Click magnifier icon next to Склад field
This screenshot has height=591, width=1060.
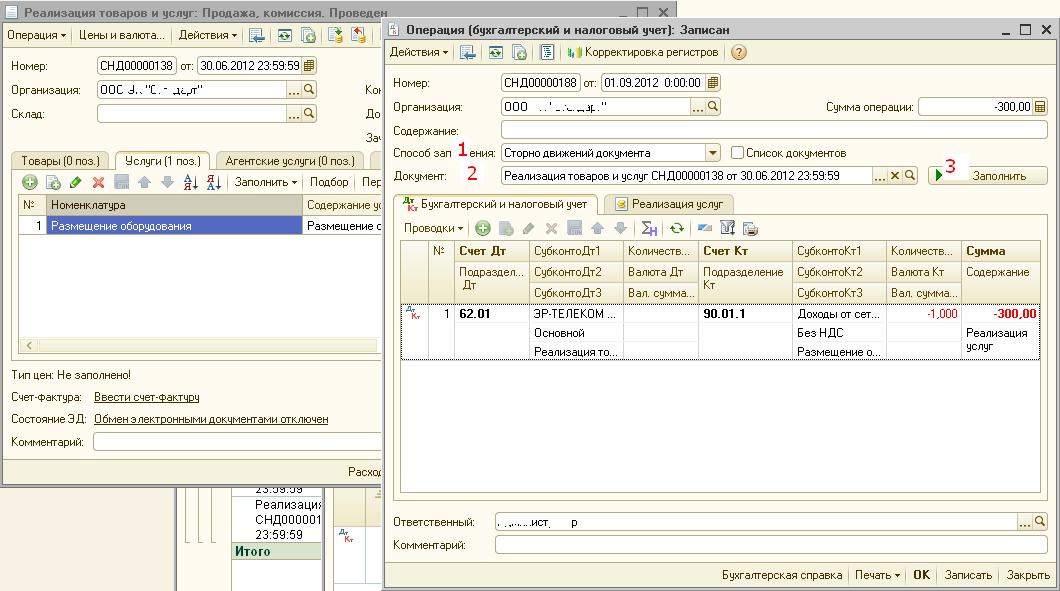coord(309,113)
